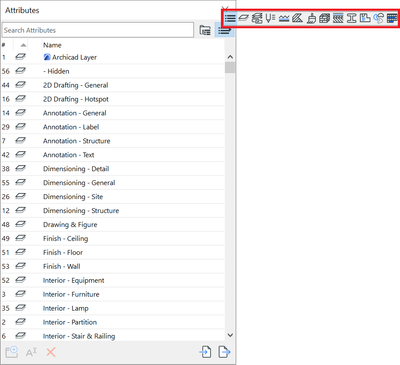The image size is (400, 365).
Task: Sort by the # index column
Action: tap(4, 45)
